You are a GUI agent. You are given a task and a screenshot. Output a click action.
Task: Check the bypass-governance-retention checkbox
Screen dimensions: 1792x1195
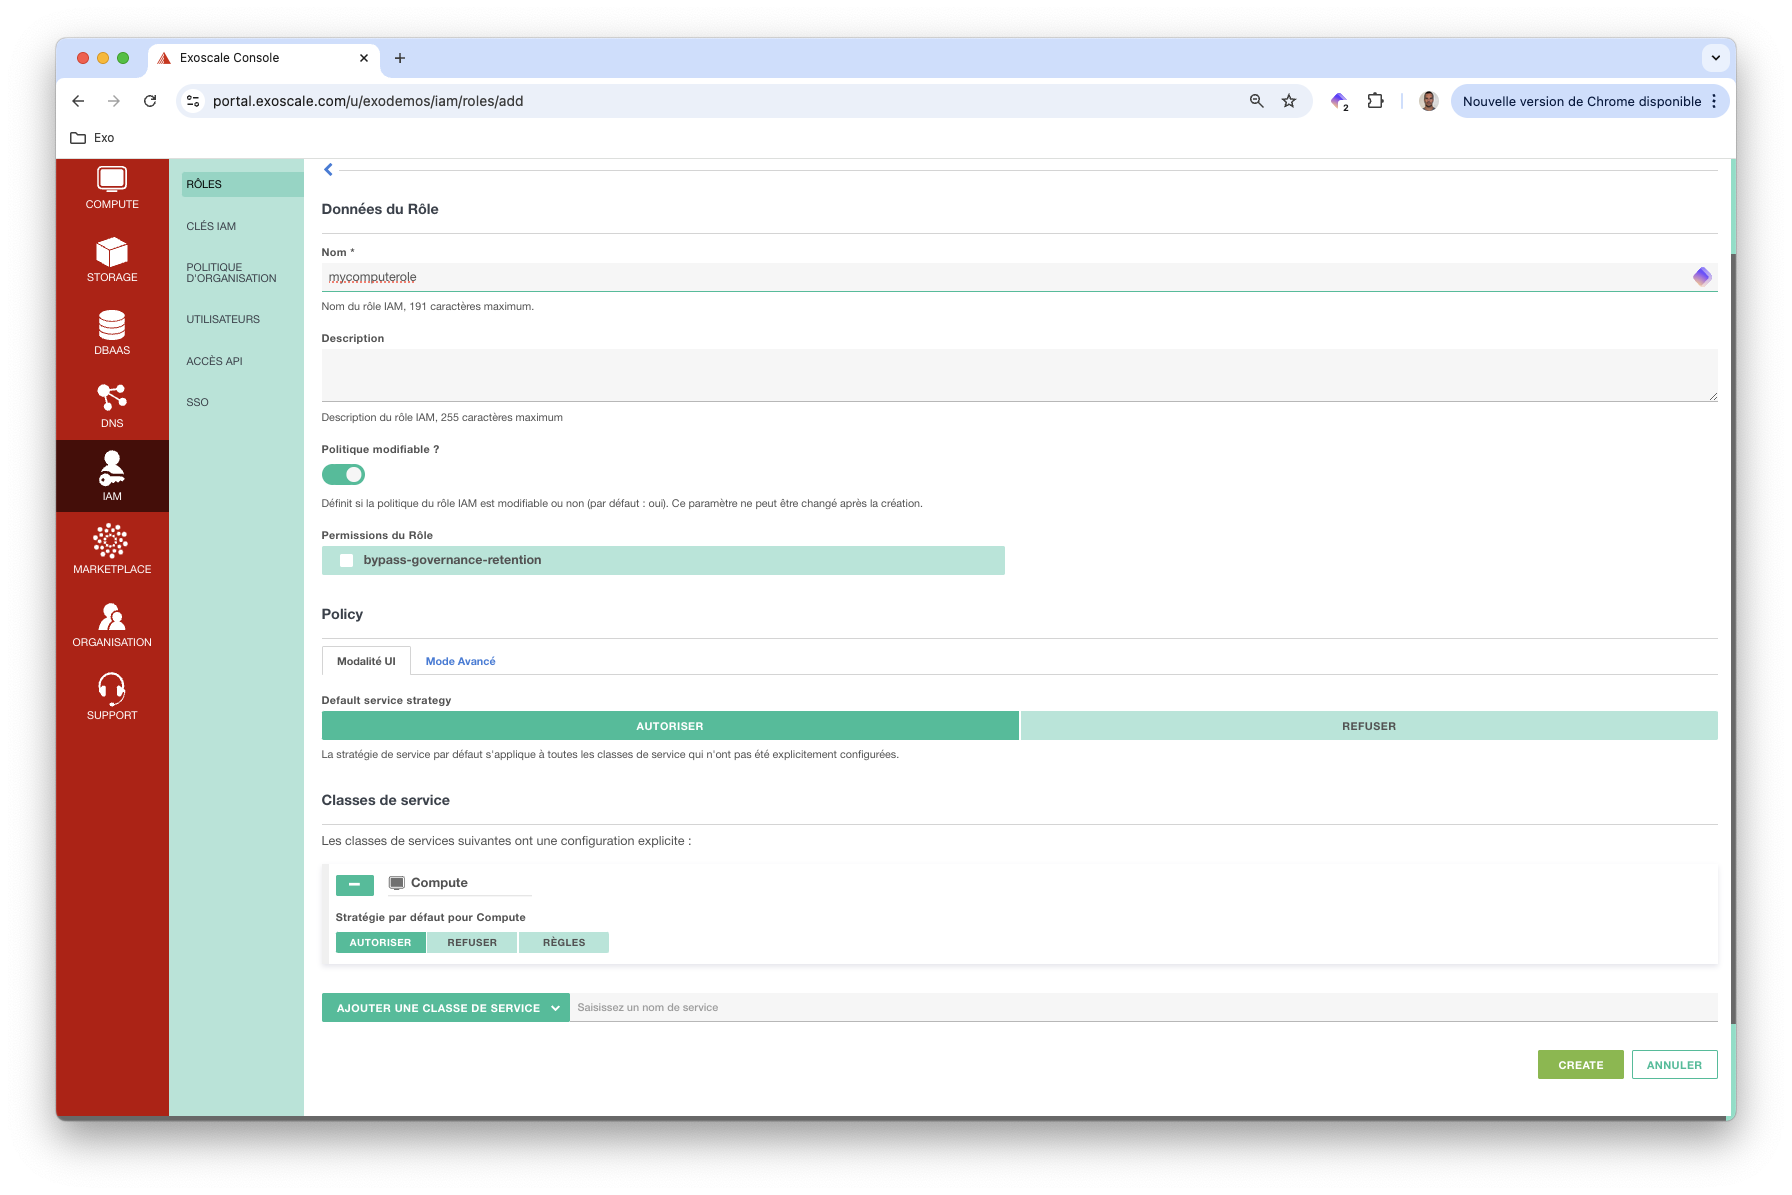tap(347, 561)
